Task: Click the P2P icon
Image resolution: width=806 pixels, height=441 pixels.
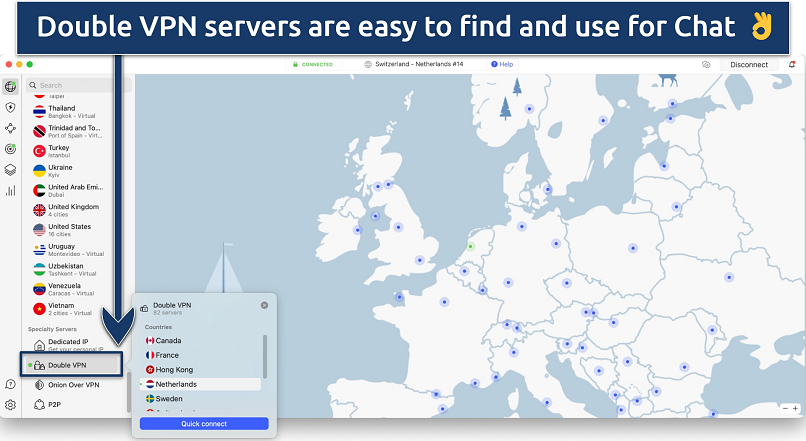Action: click(x=39, y=405)
